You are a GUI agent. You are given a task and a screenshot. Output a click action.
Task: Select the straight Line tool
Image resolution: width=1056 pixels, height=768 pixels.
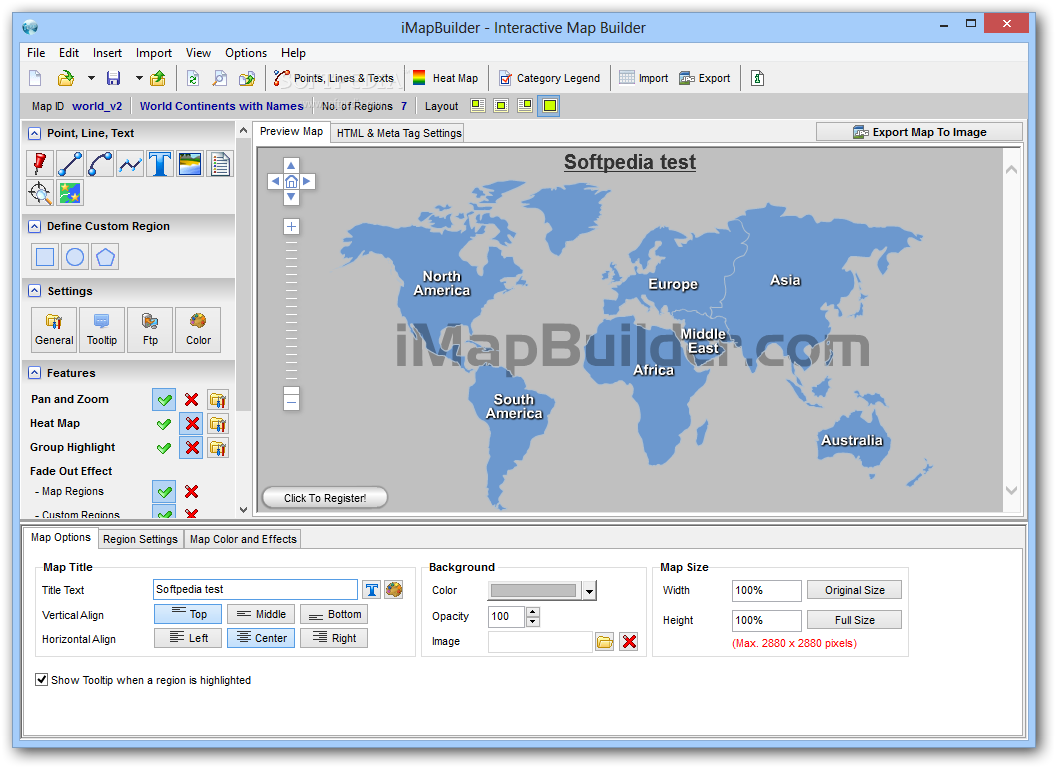click(69, 164)
